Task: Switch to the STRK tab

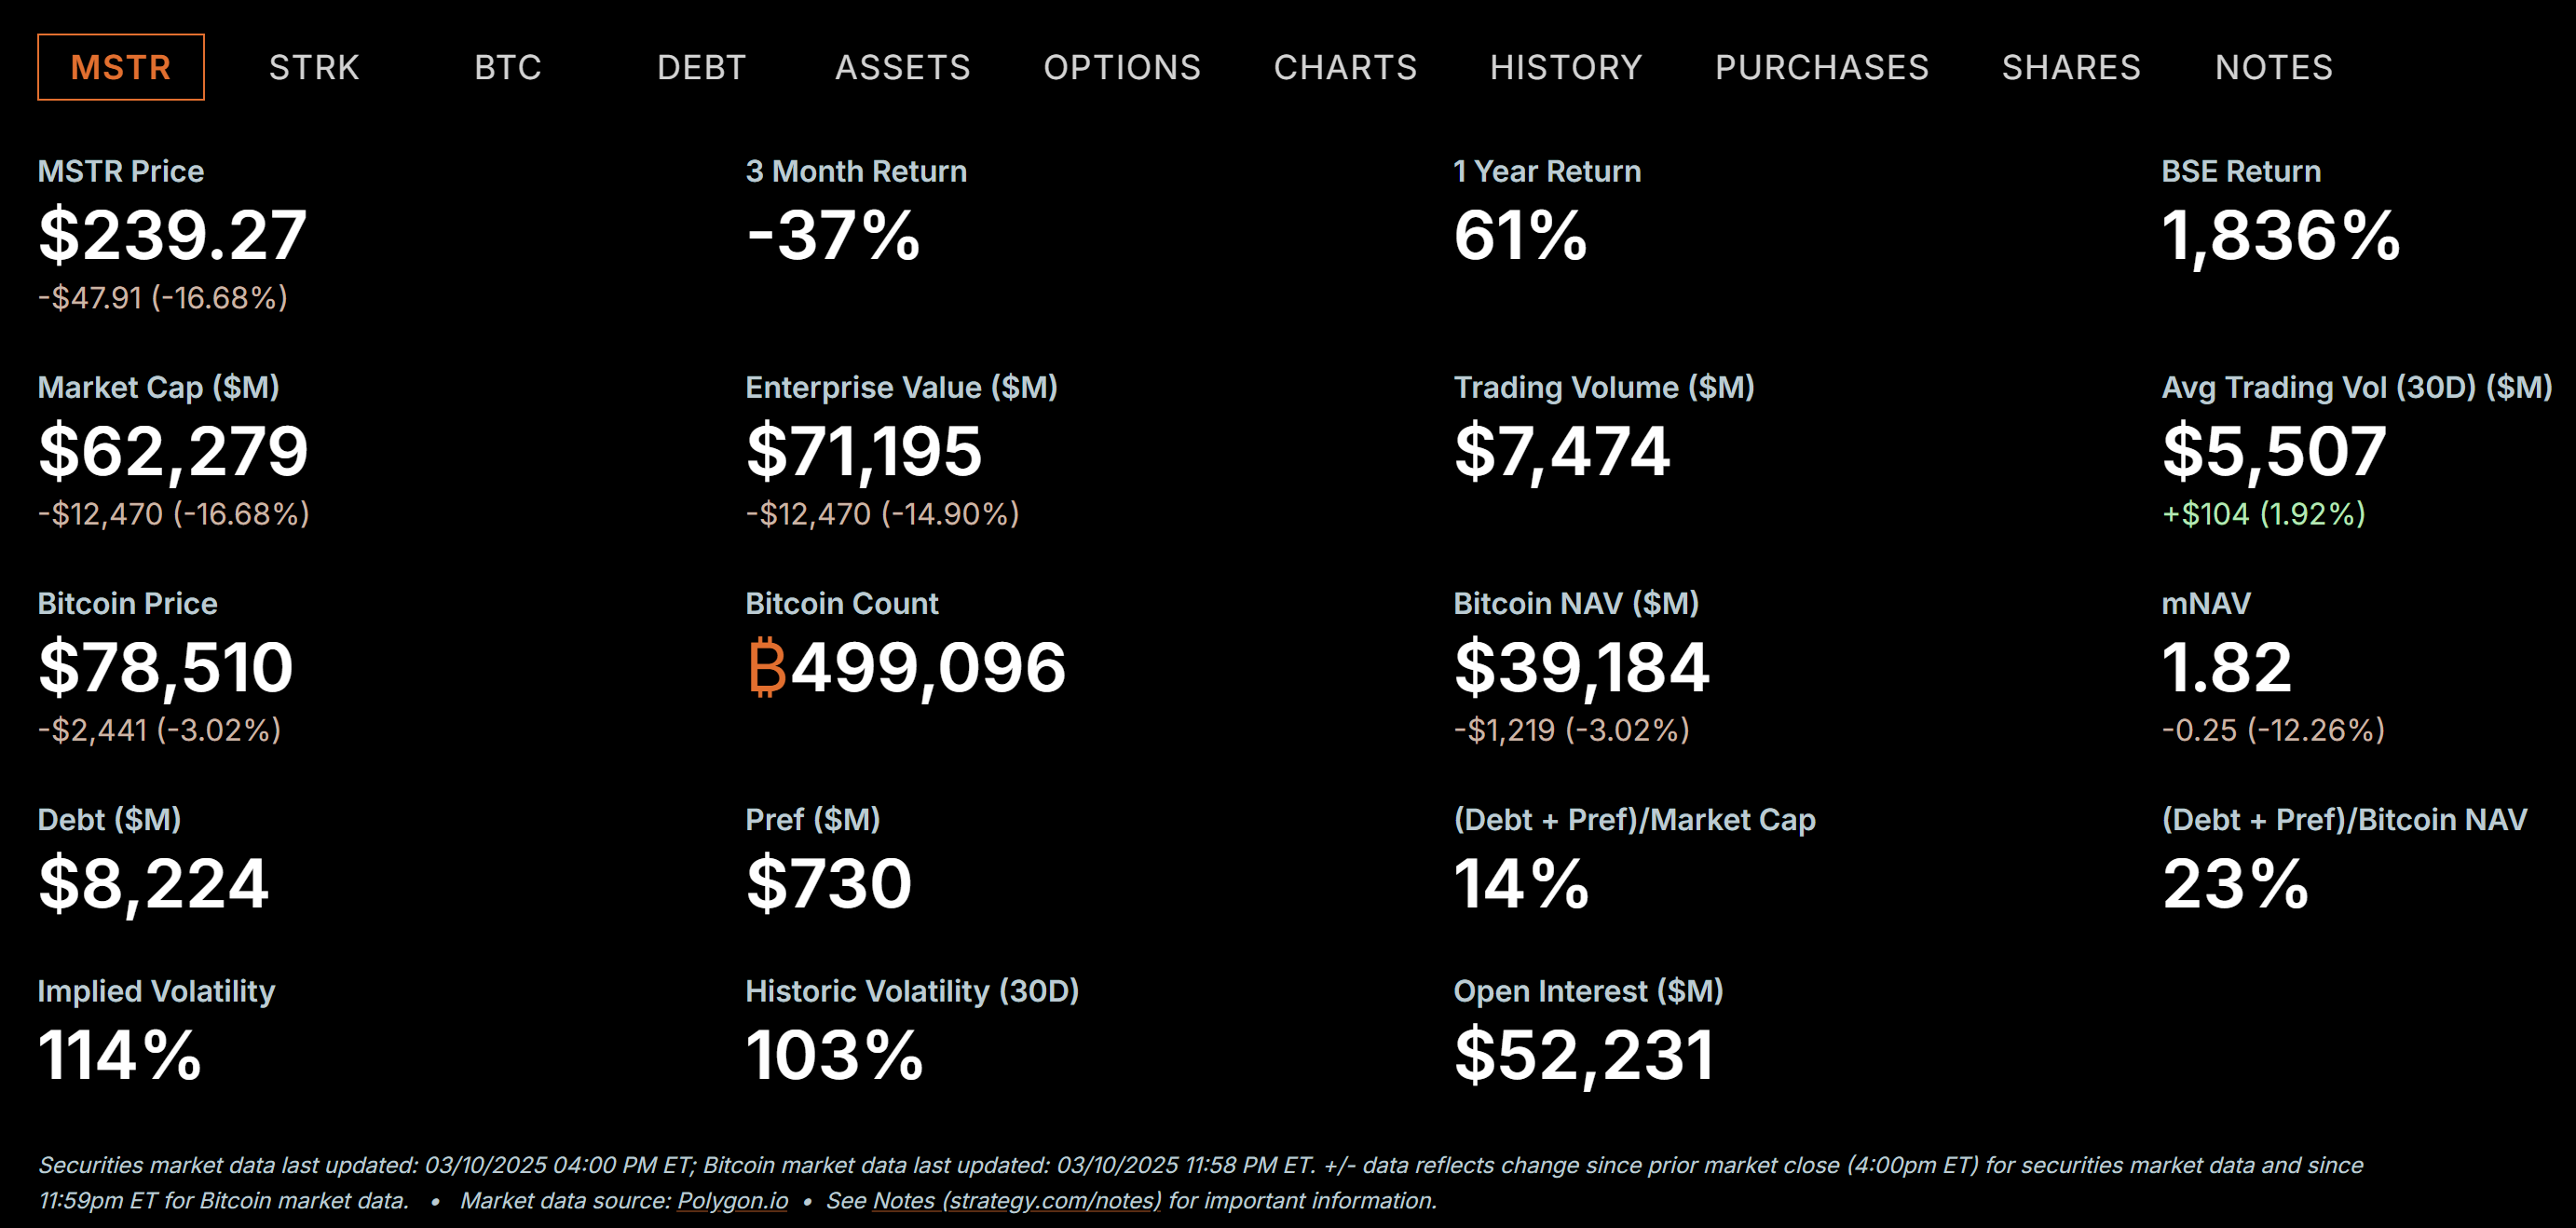Action: pos(314,67)
